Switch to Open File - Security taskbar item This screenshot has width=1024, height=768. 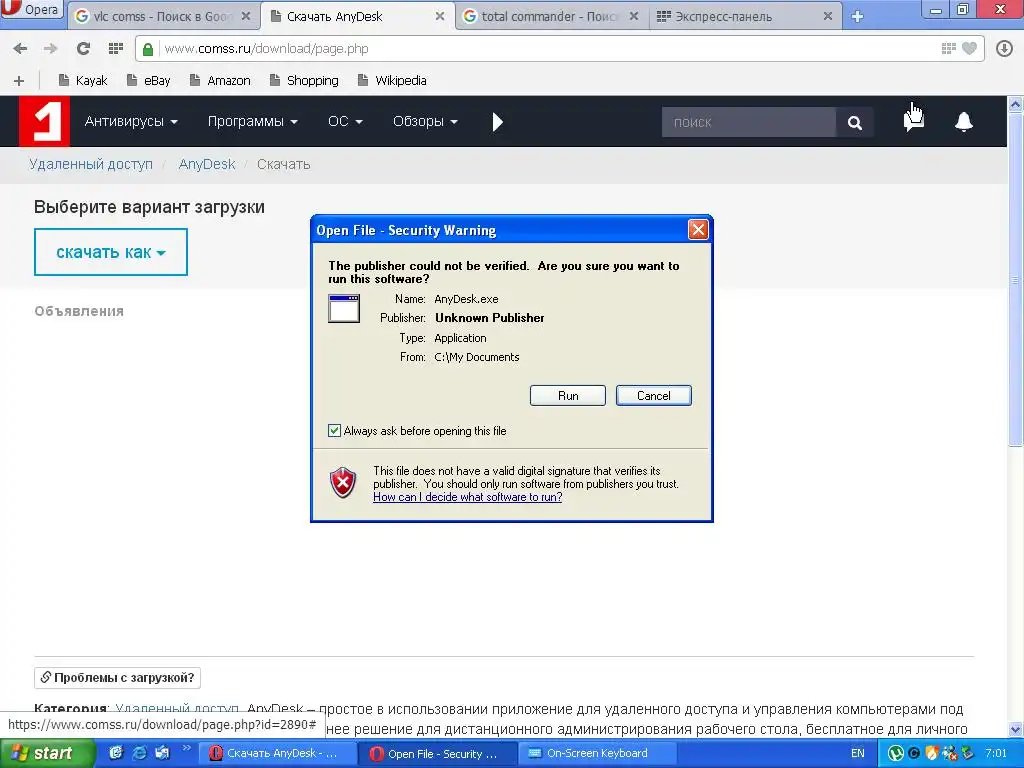click(438, 754)
